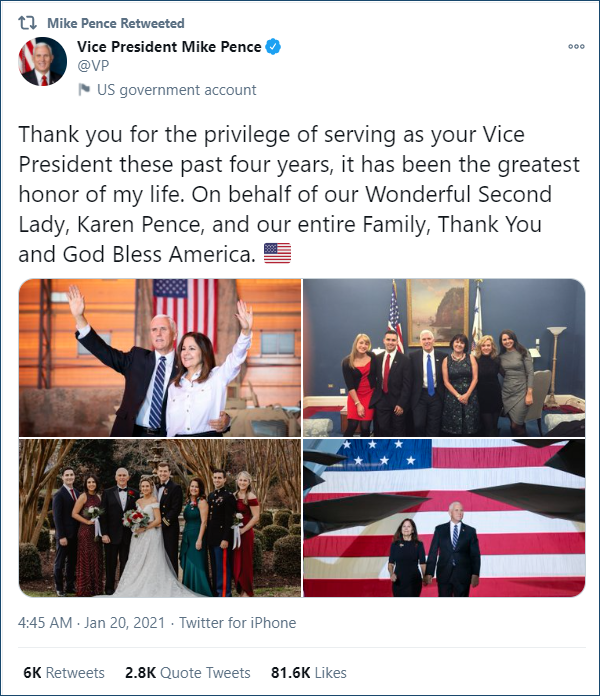Click the government account flag icon
Screen dimensions: 600x696
tap(85, 90)
